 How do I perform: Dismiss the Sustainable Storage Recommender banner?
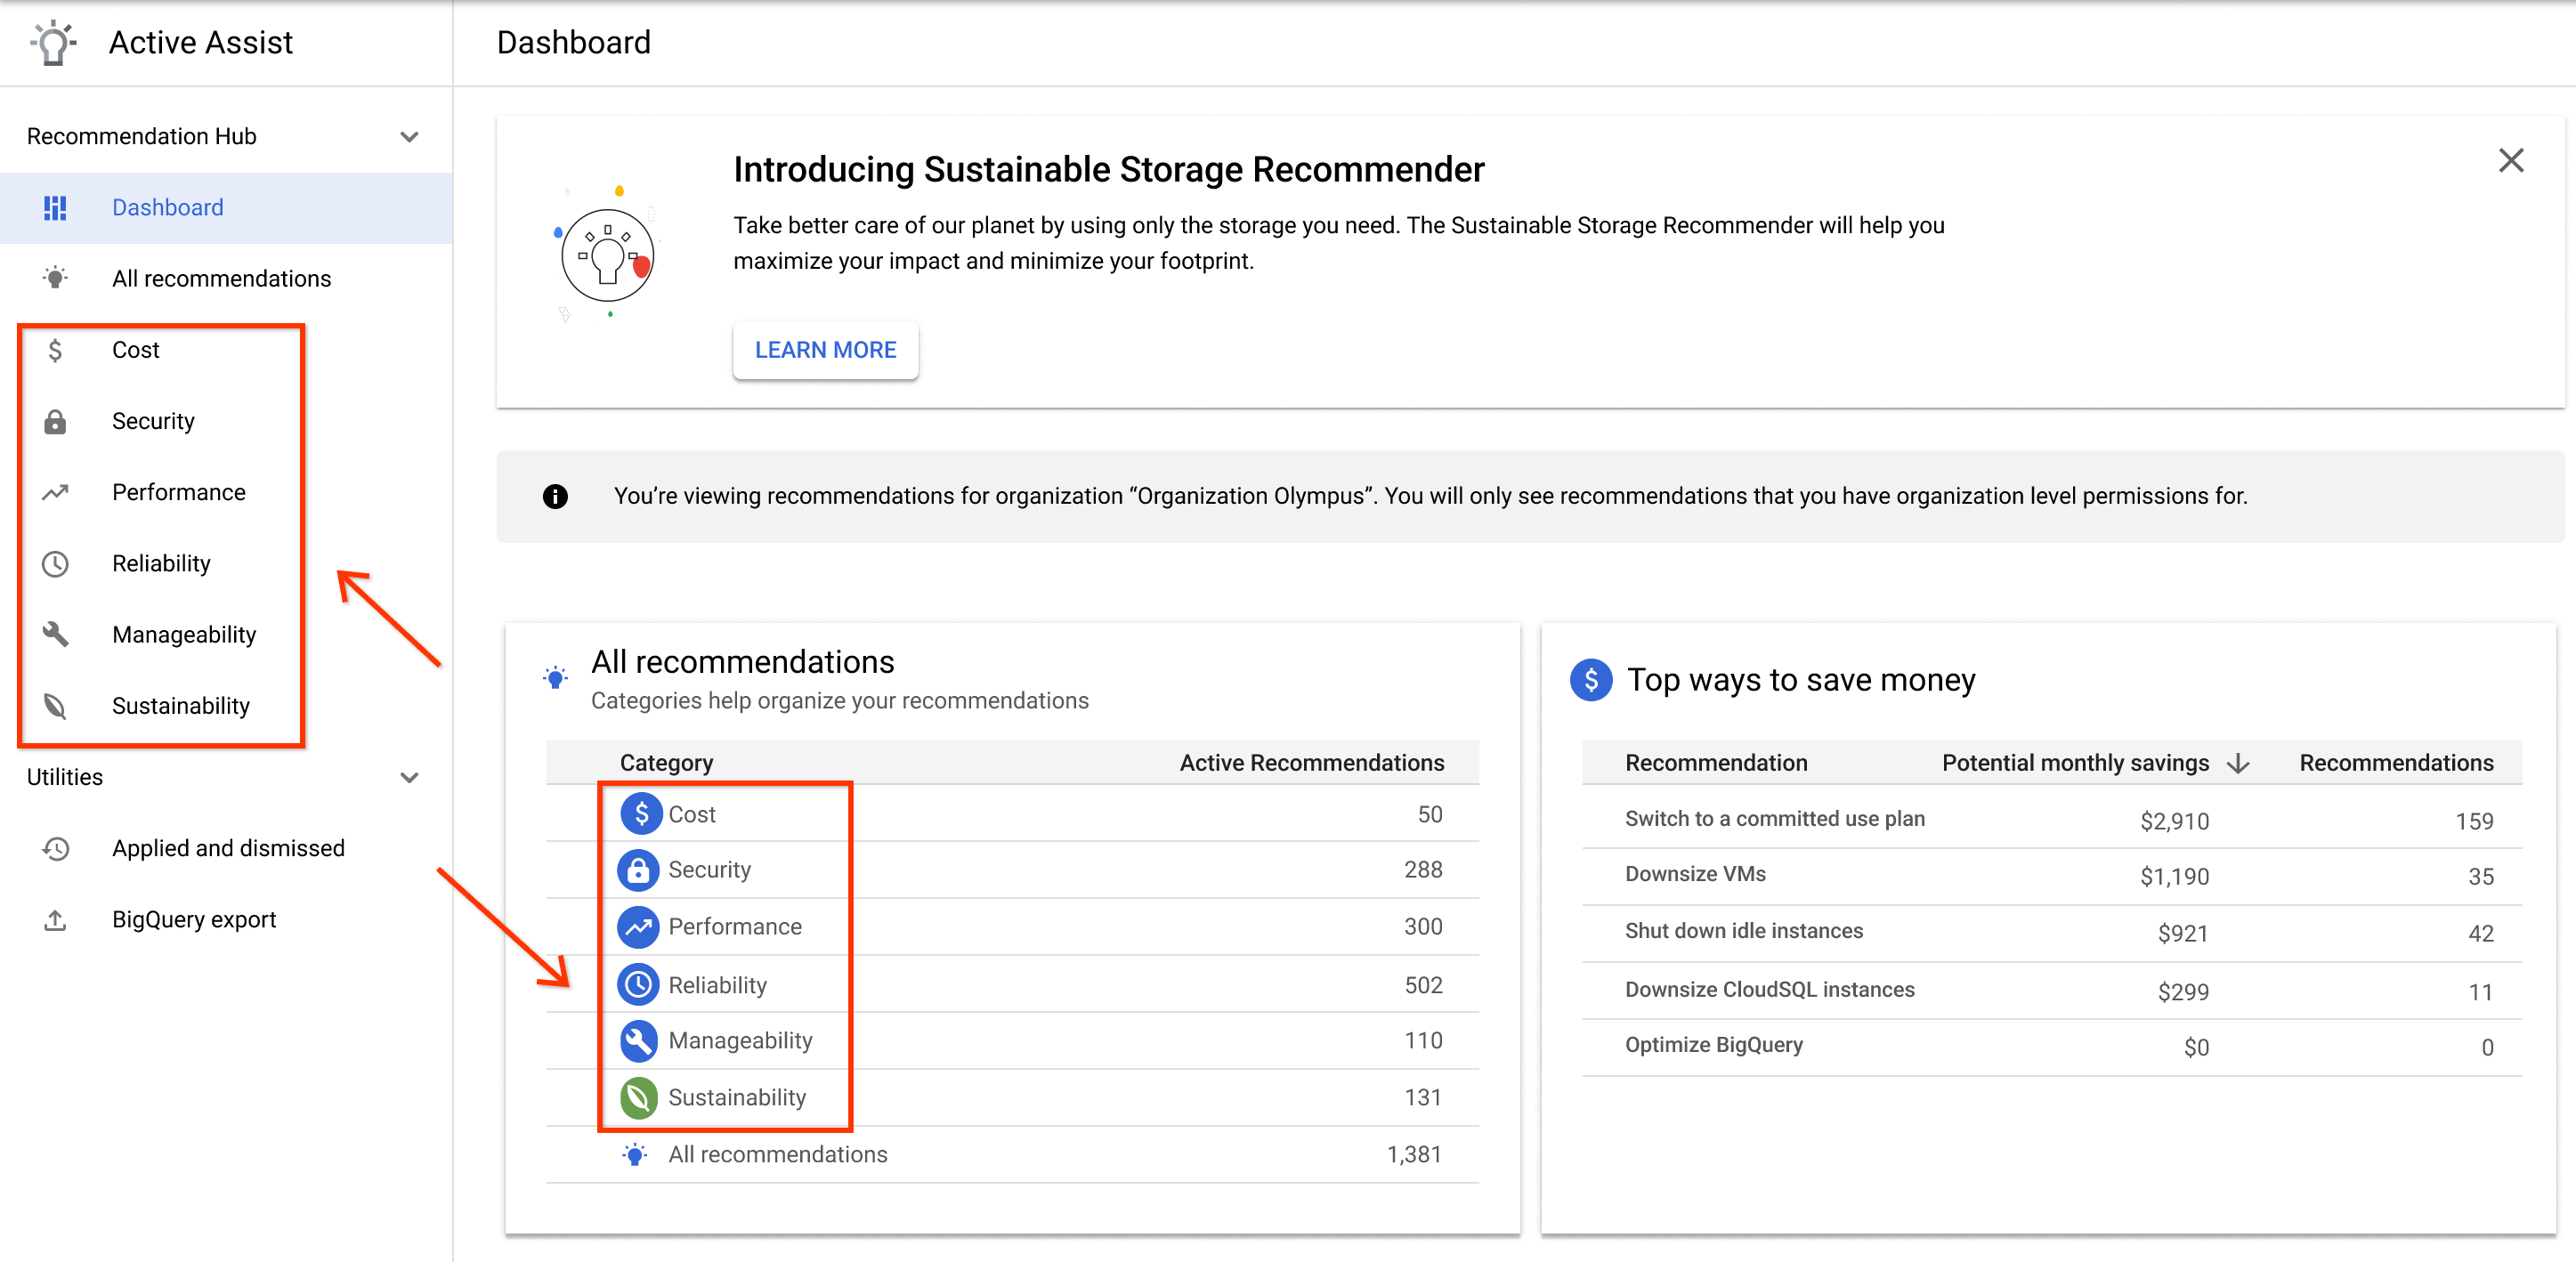[x=2510, y=159]
